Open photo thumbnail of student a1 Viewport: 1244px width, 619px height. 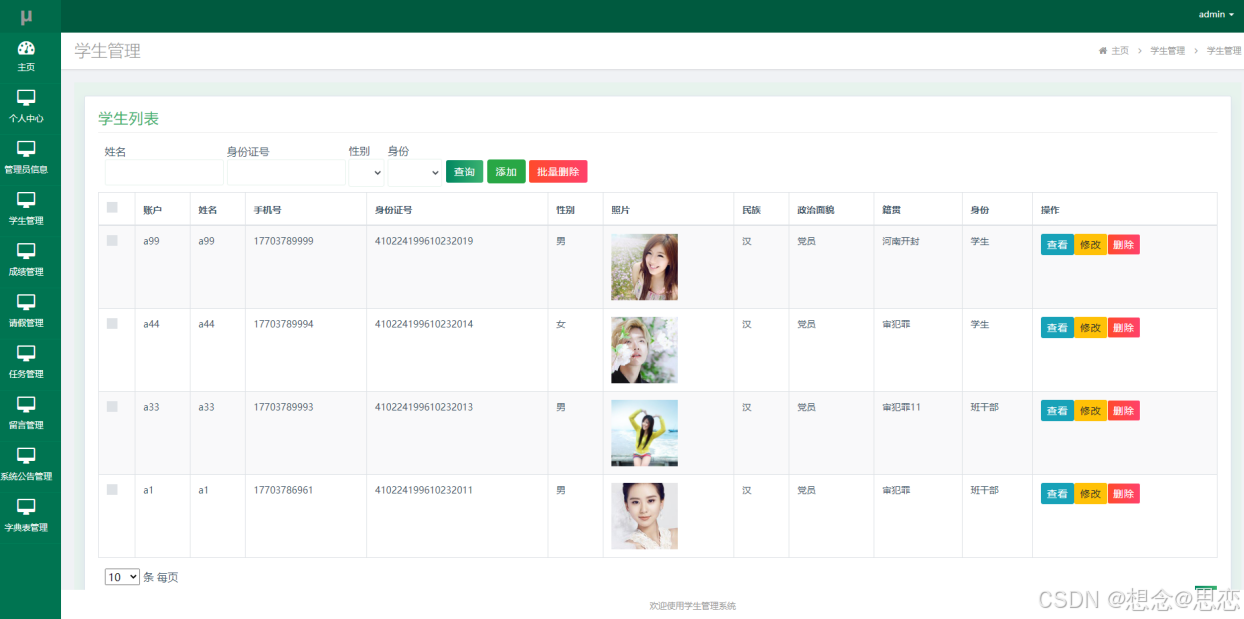coord(644,516)
